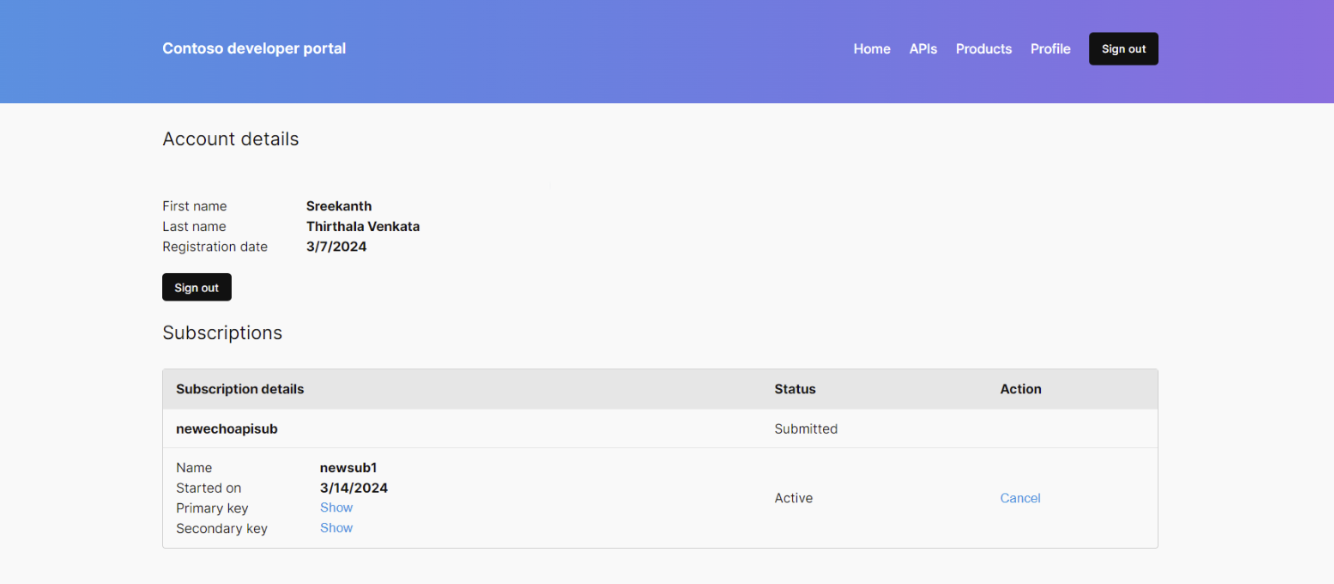
Task: Click the Submitted status label
Action: click(x=806, y=428)
